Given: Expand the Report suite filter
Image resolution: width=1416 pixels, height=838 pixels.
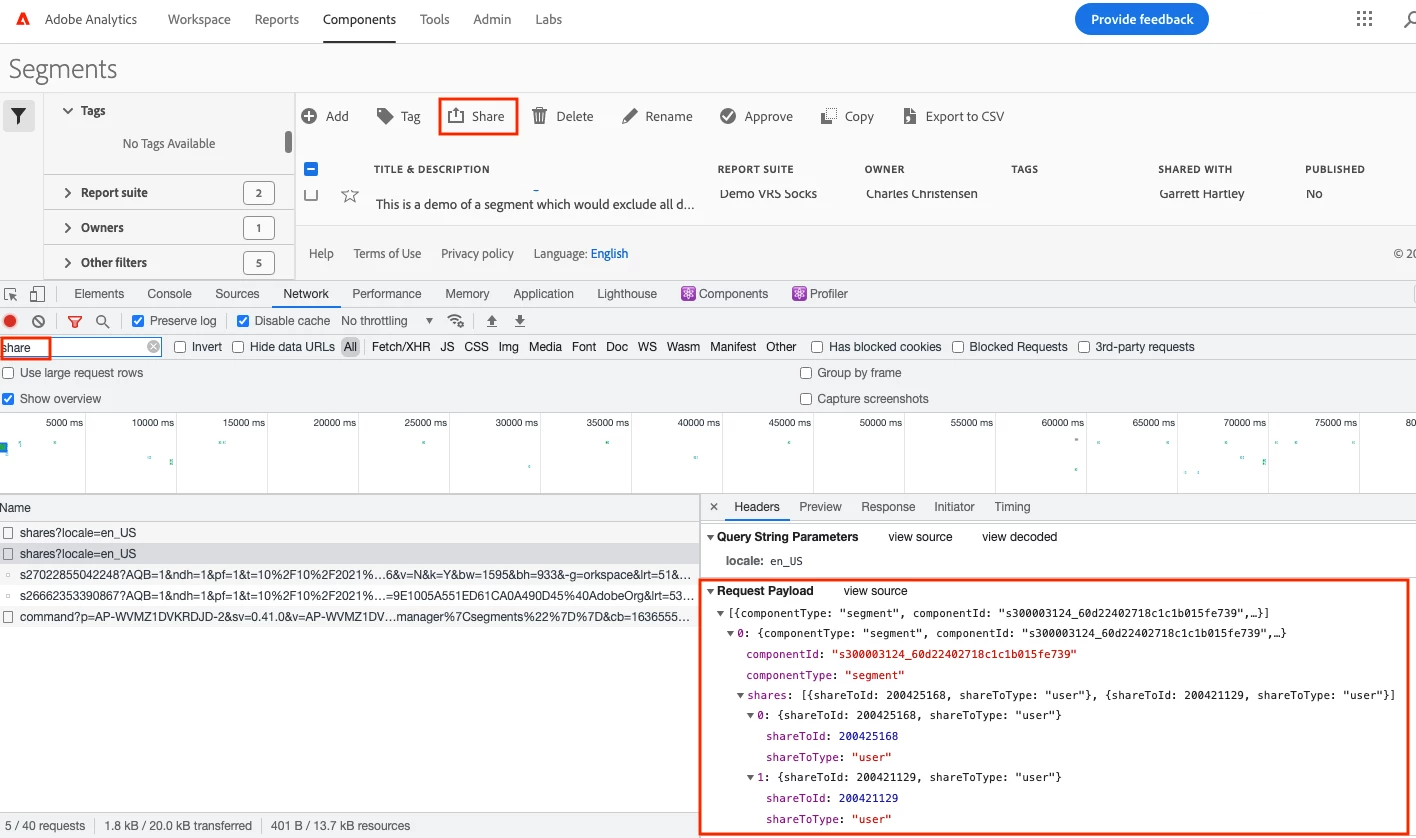Looking at the screenshot, I should tap(68, 193).
